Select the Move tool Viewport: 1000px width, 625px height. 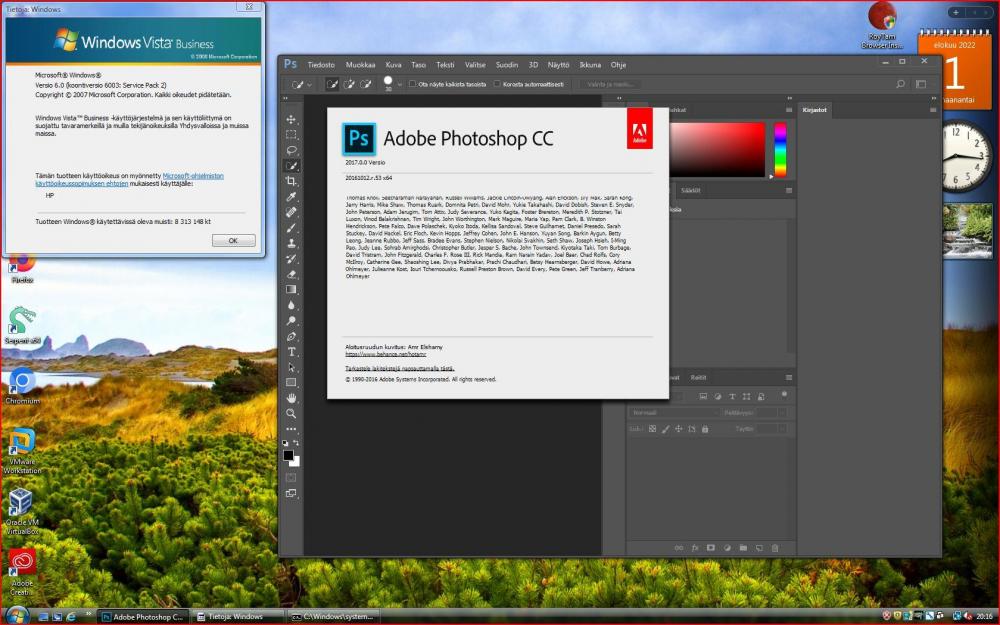pos(292,119)
